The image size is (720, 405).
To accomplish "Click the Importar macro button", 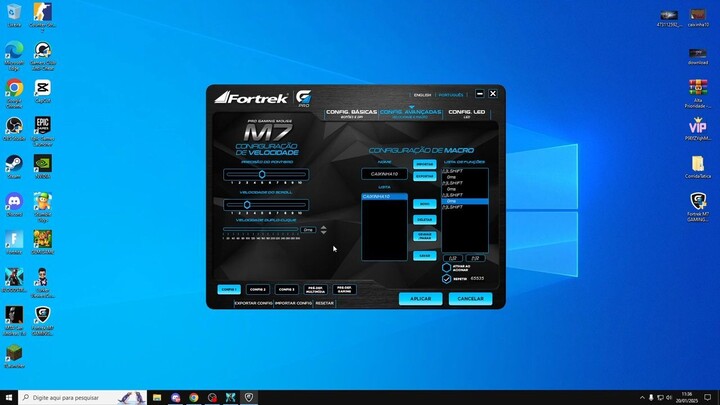I will (x=425, y=164).
